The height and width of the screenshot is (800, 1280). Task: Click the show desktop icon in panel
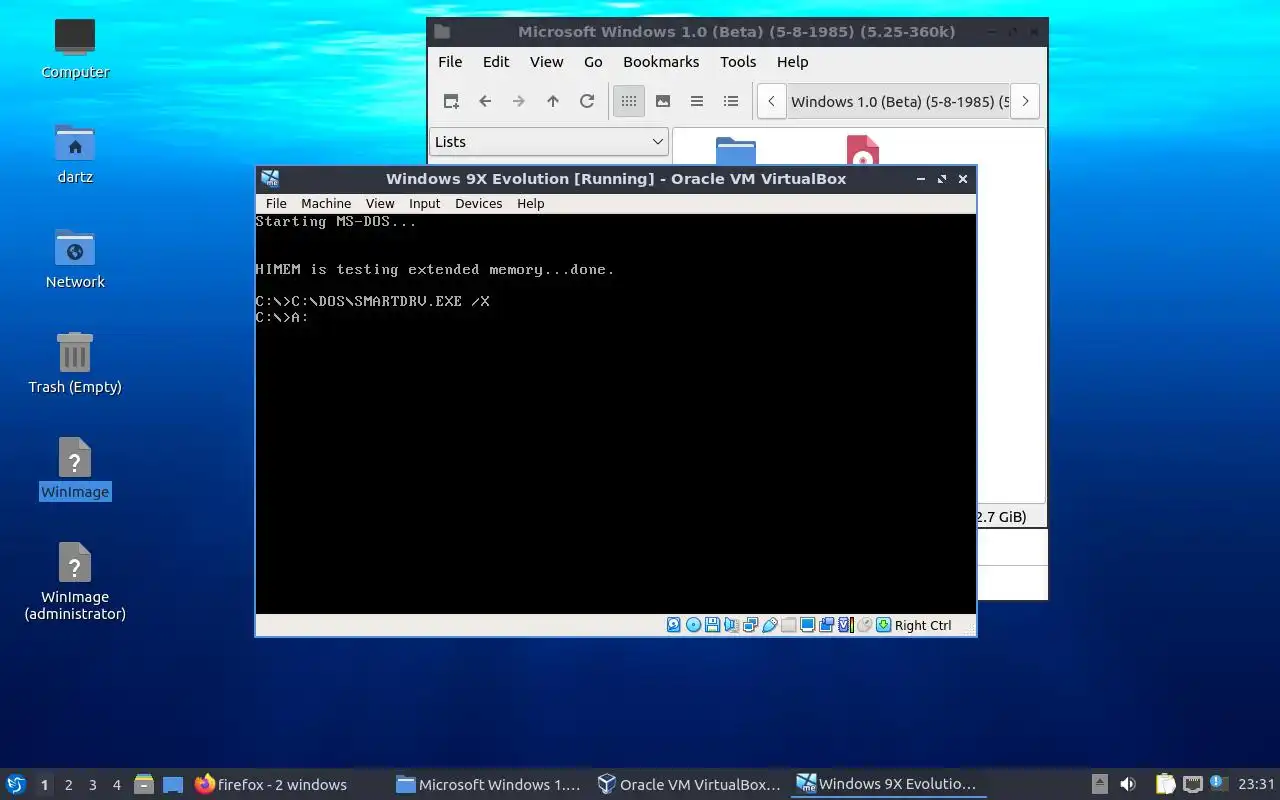point(173,785)
